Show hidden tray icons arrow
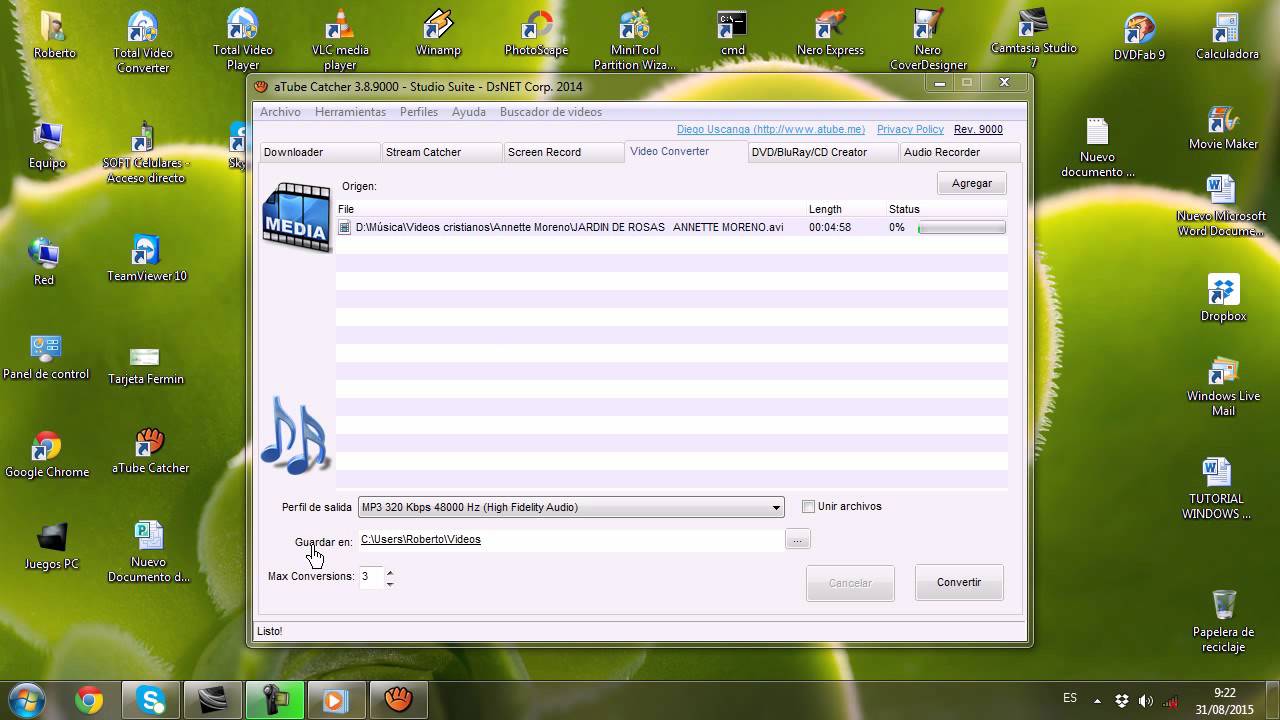This screenshot has width=1280, height=720. coord(1097,701)
